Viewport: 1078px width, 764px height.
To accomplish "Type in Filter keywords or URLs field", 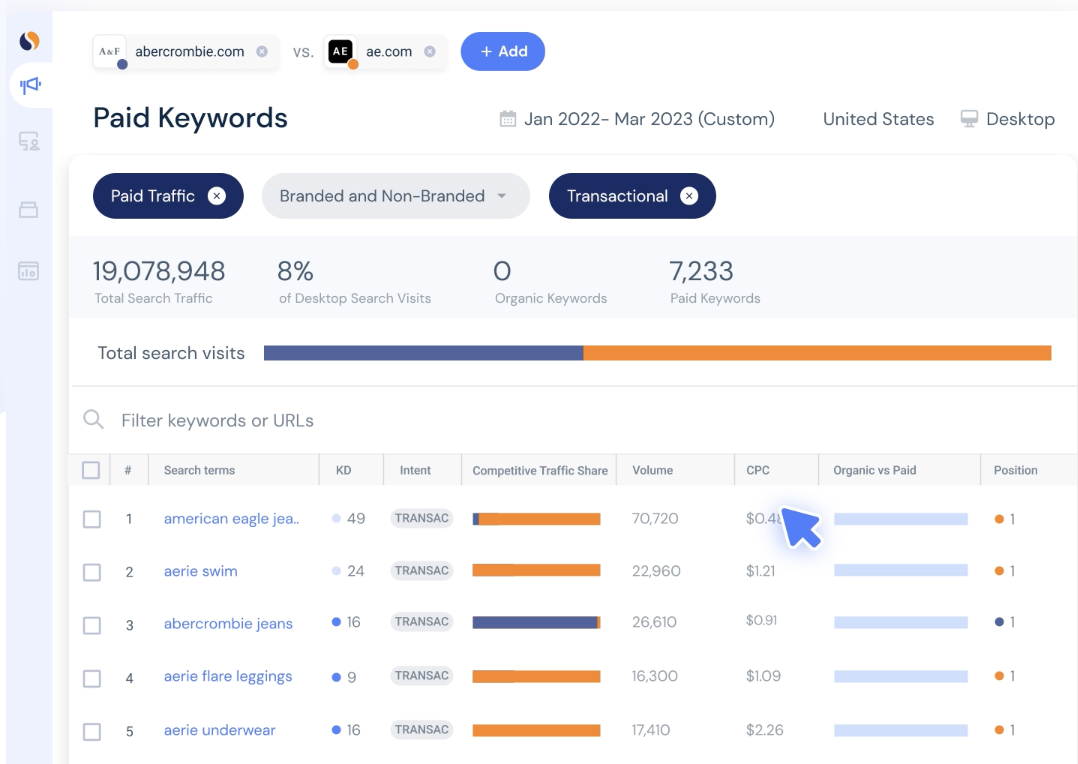I will pos(400,421).
